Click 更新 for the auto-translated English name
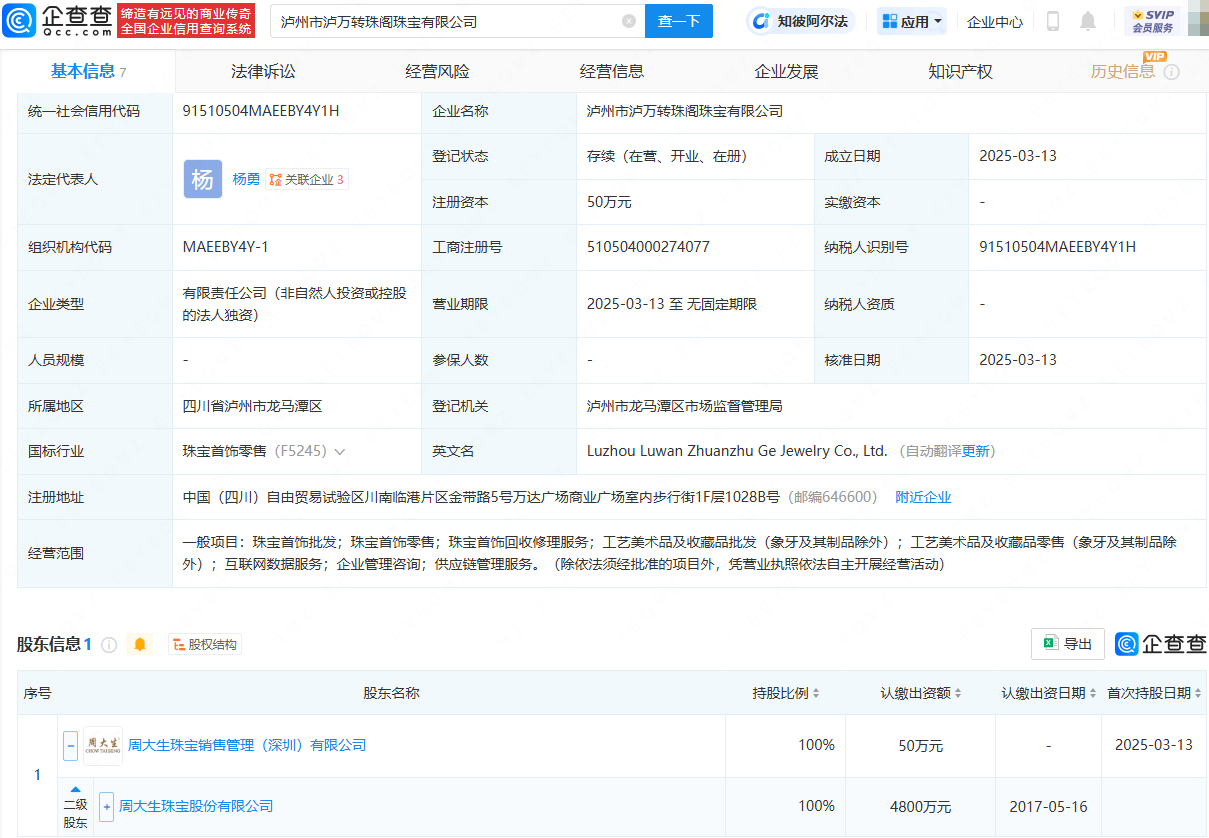This screenshot has height=838, width=1209. [976, 451]
